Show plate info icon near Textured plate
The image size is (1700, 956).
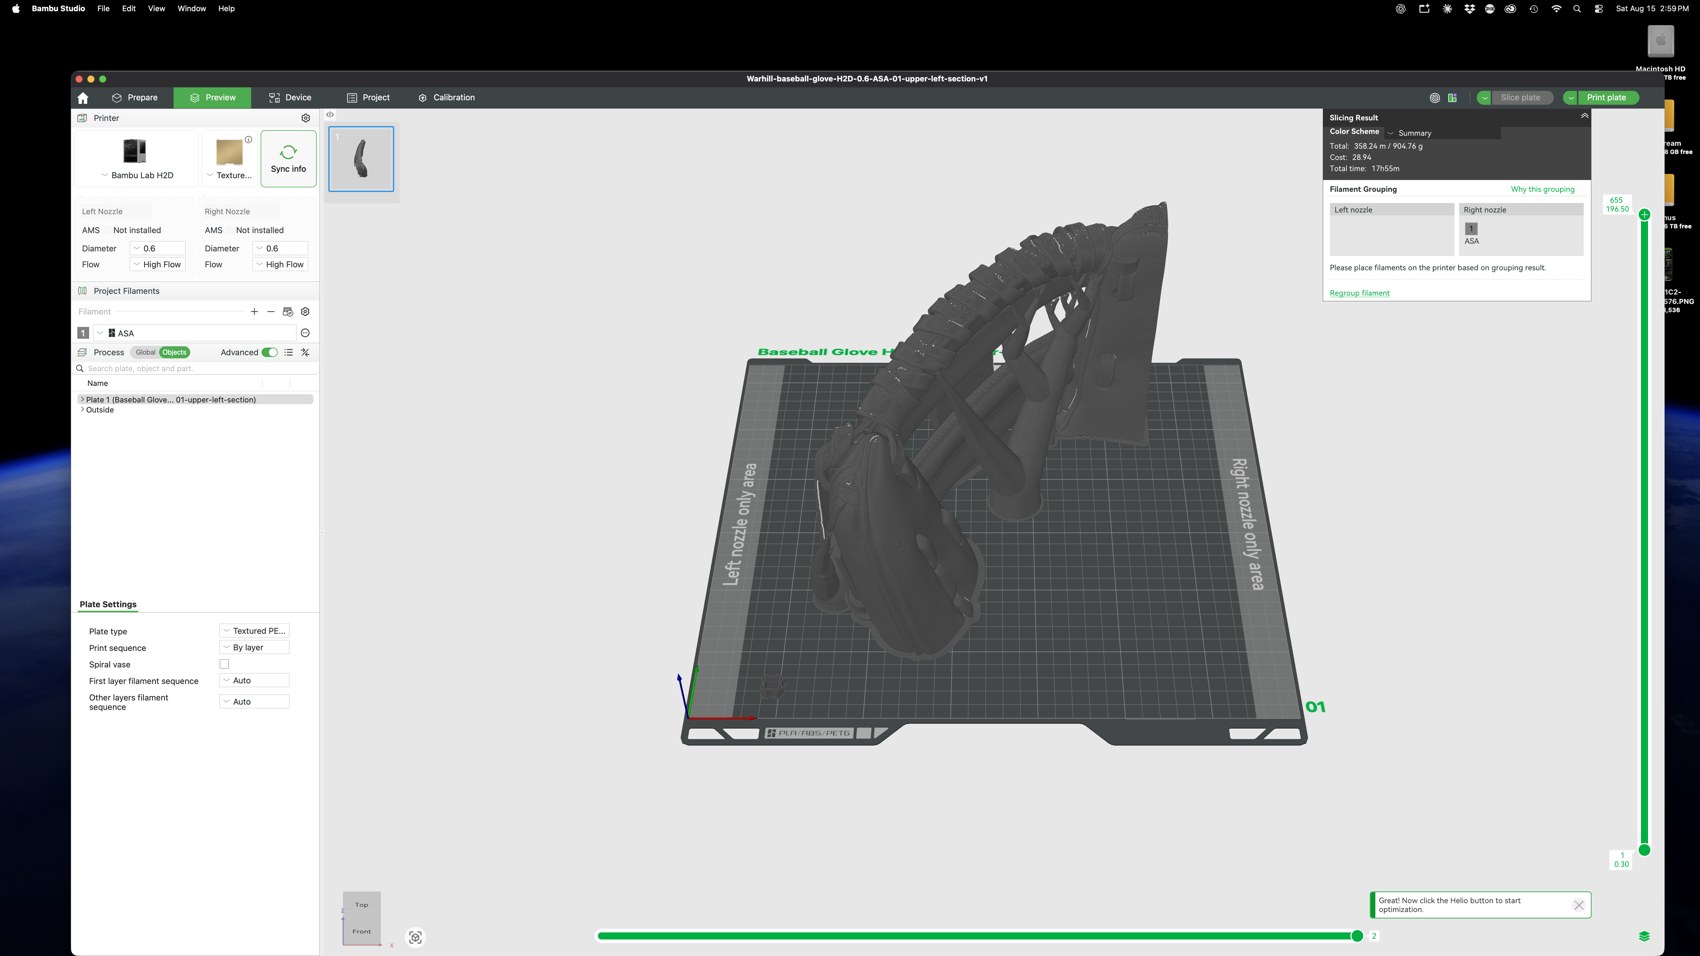click(248, 139)
